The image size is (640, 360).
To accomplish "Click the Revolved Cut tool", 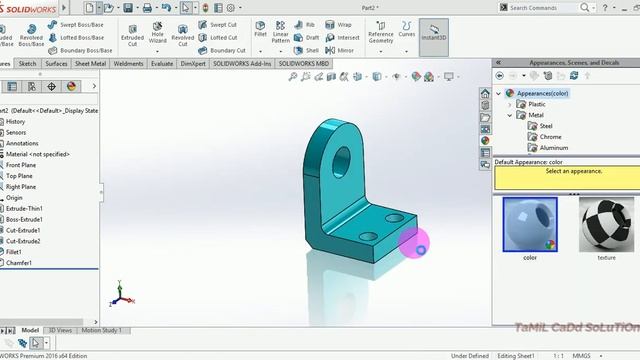I will pyautogui.click(x=182, y=36).
